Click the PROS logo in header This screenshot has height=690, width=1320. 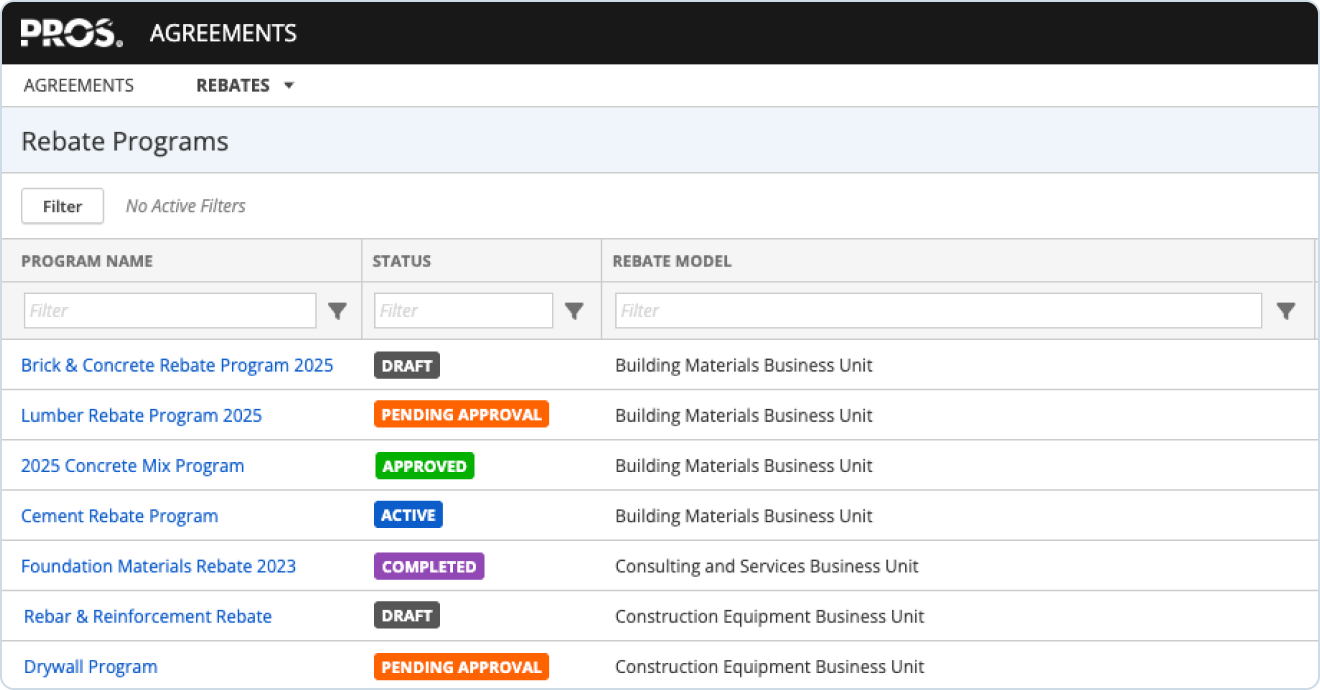72,33
